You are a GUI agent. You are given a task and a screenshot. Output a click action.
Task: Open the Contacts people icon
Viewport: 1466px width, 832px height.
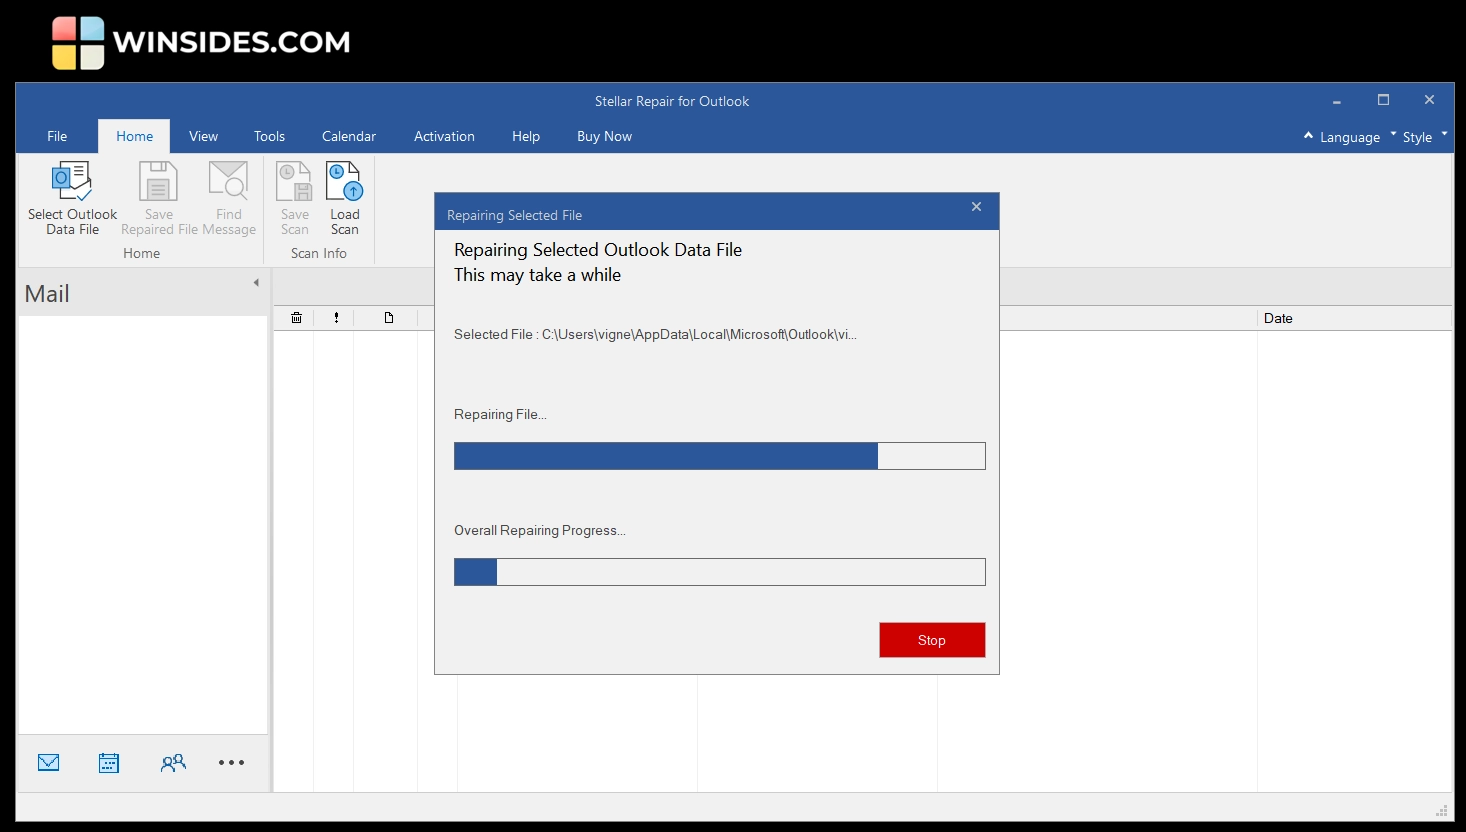click(x=173, y=763)
